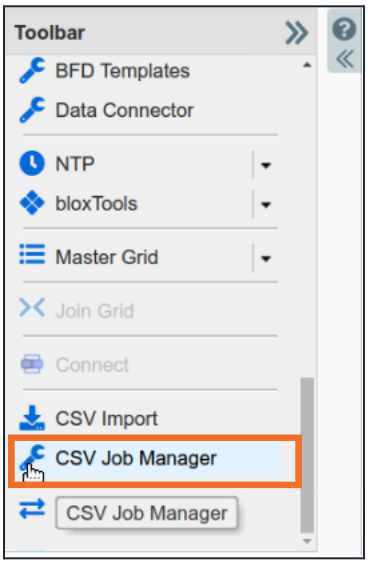Expand the Master Grid dropdown arrow

tap(266, 259)
